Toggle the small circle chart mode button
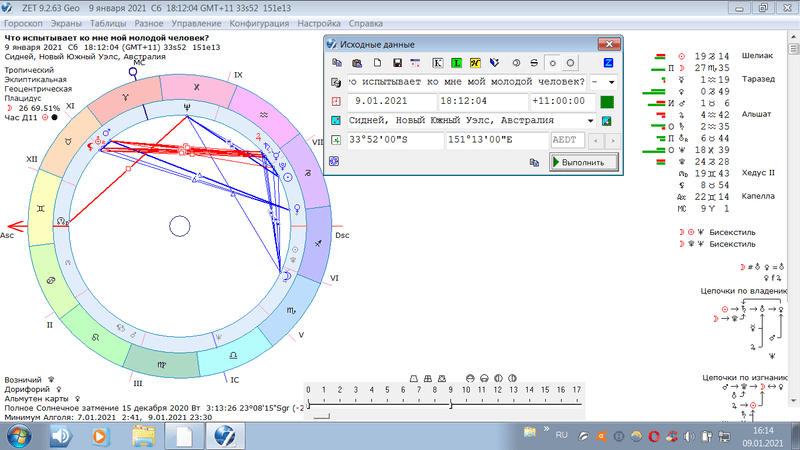Screen dimensions: 800x450 pos(553,63)
